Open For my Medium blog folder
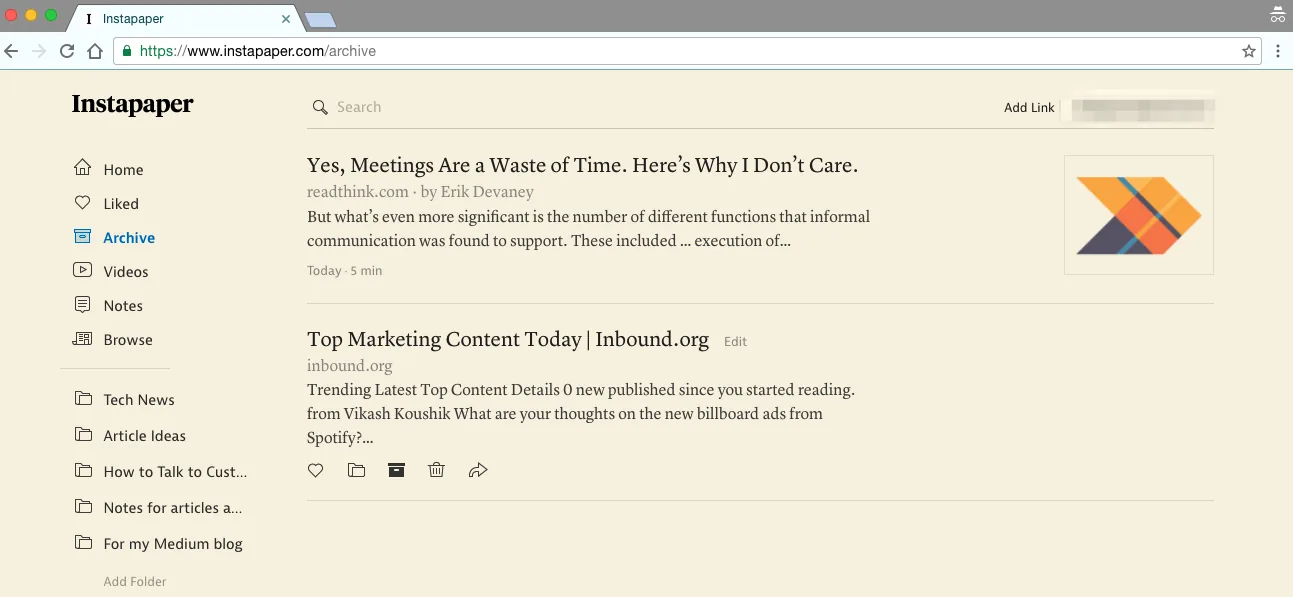 pyautogui.click(x=173, y=544)
